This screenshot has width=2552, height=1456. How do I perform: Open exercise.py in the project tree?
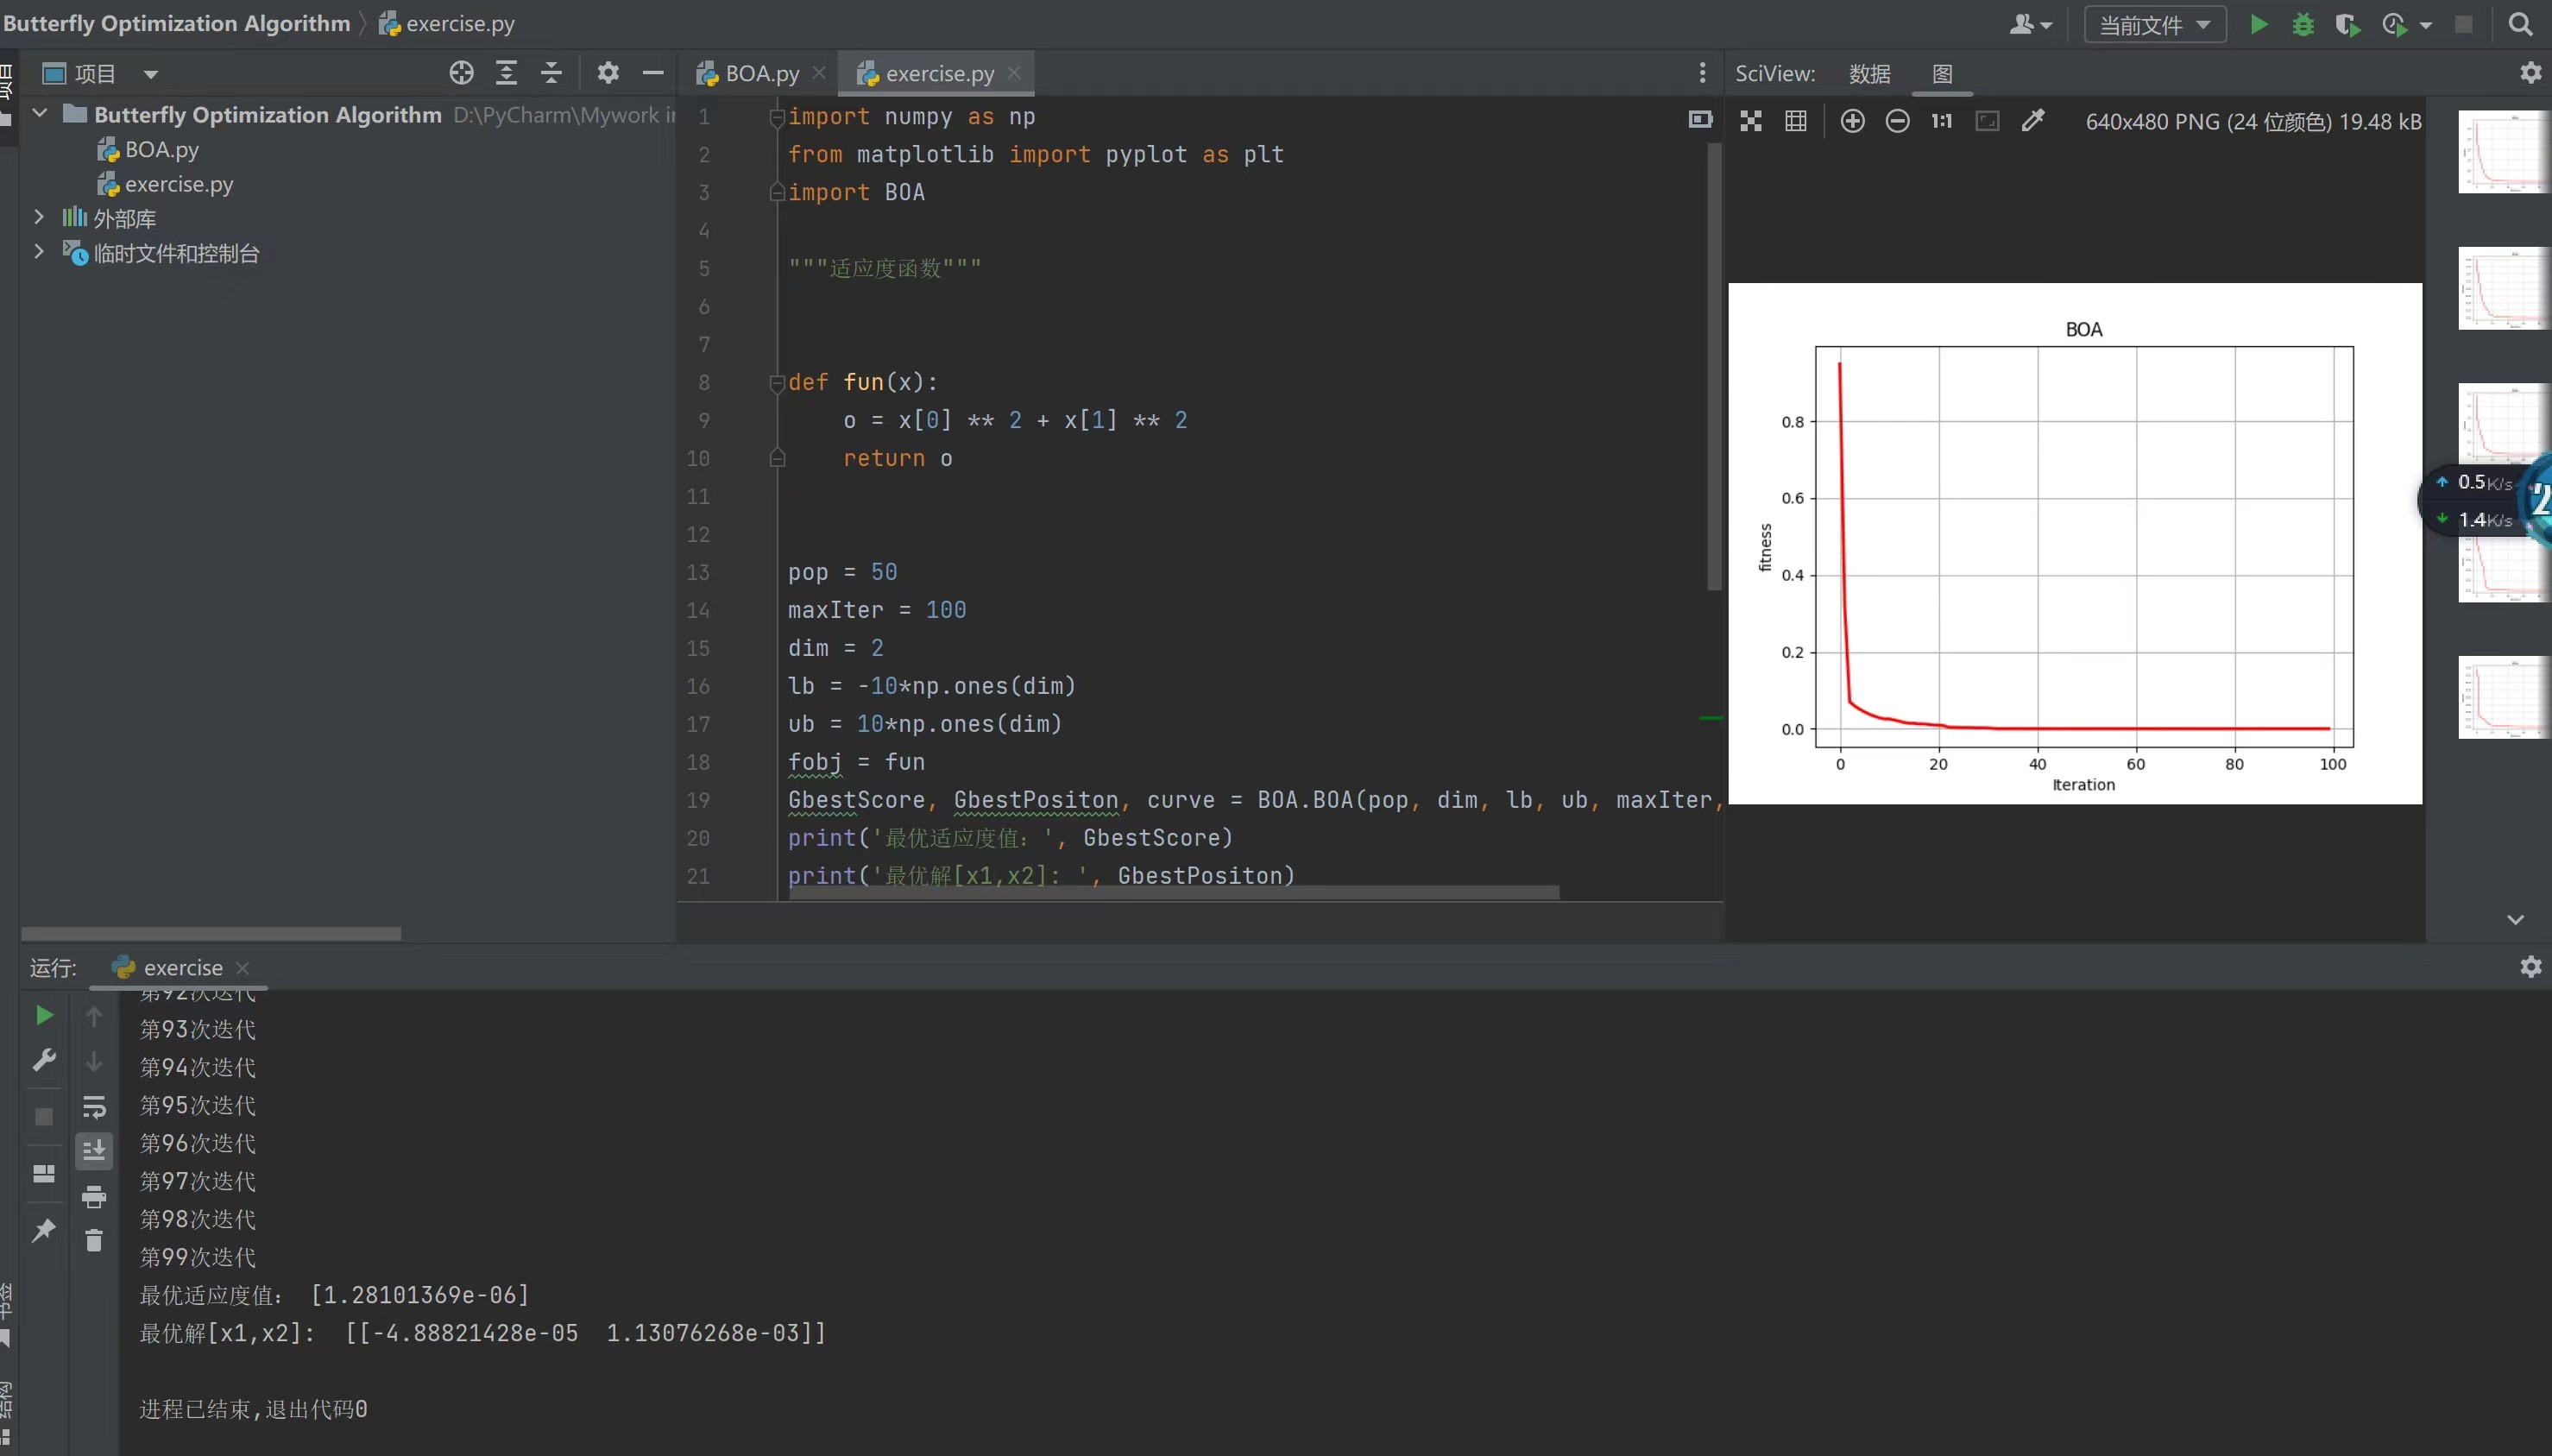pyautogui.click(x=178, y=184)
